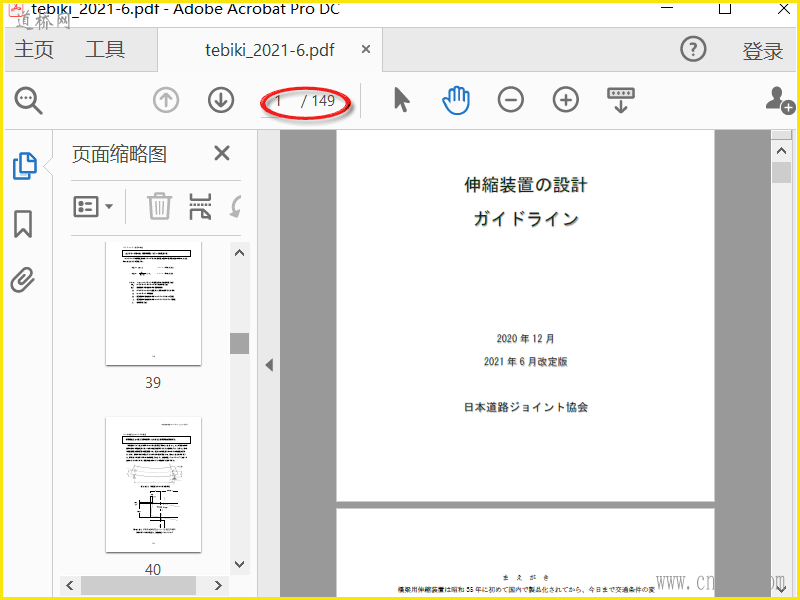Select the tebiki_2021-6.pdf document tab
This screenshot has height=600, width=800.
(270, 50)
